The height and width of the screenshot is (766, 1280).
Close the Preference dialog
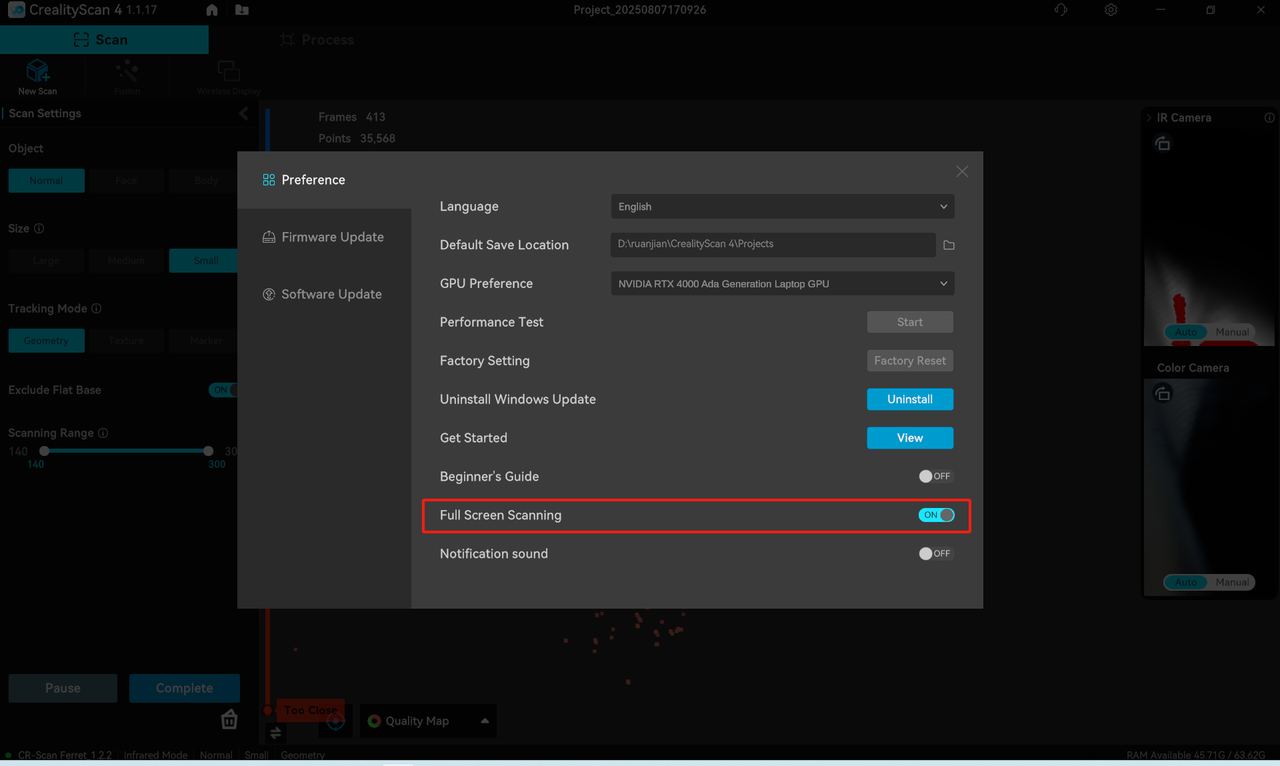point(962,172)
